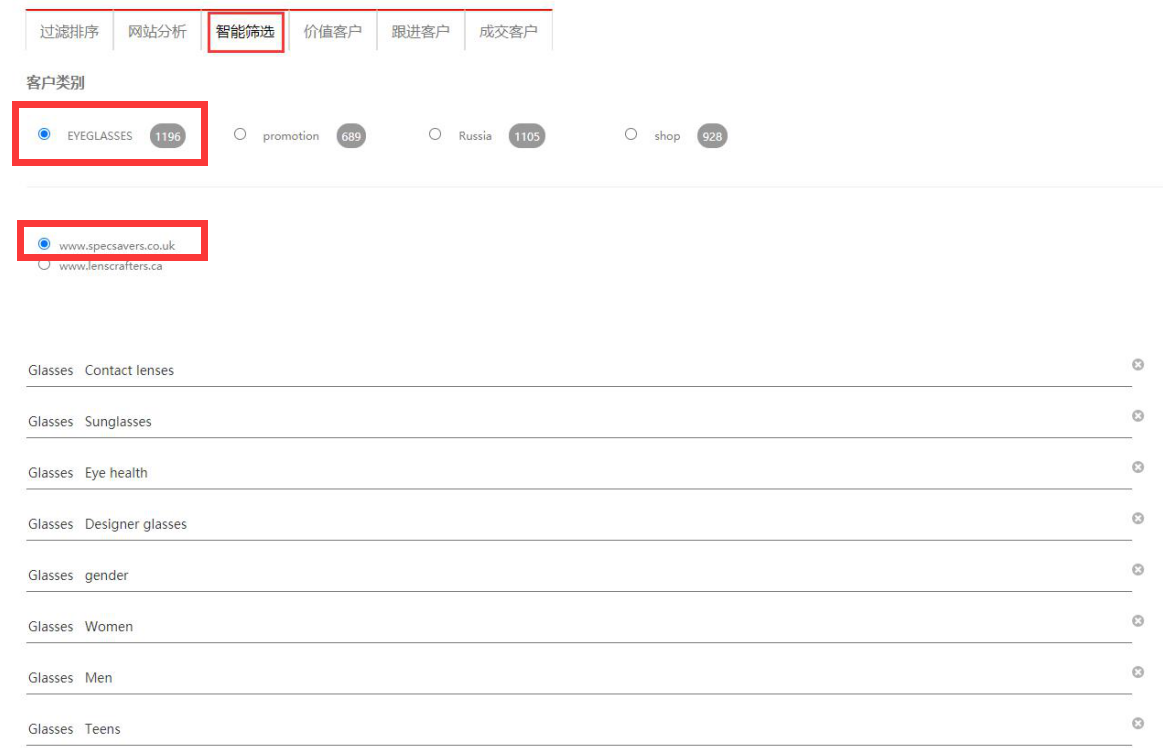Select www.lenscrafters.ca website option
This screenshot has height=748, width=1163.
point(44,265)
